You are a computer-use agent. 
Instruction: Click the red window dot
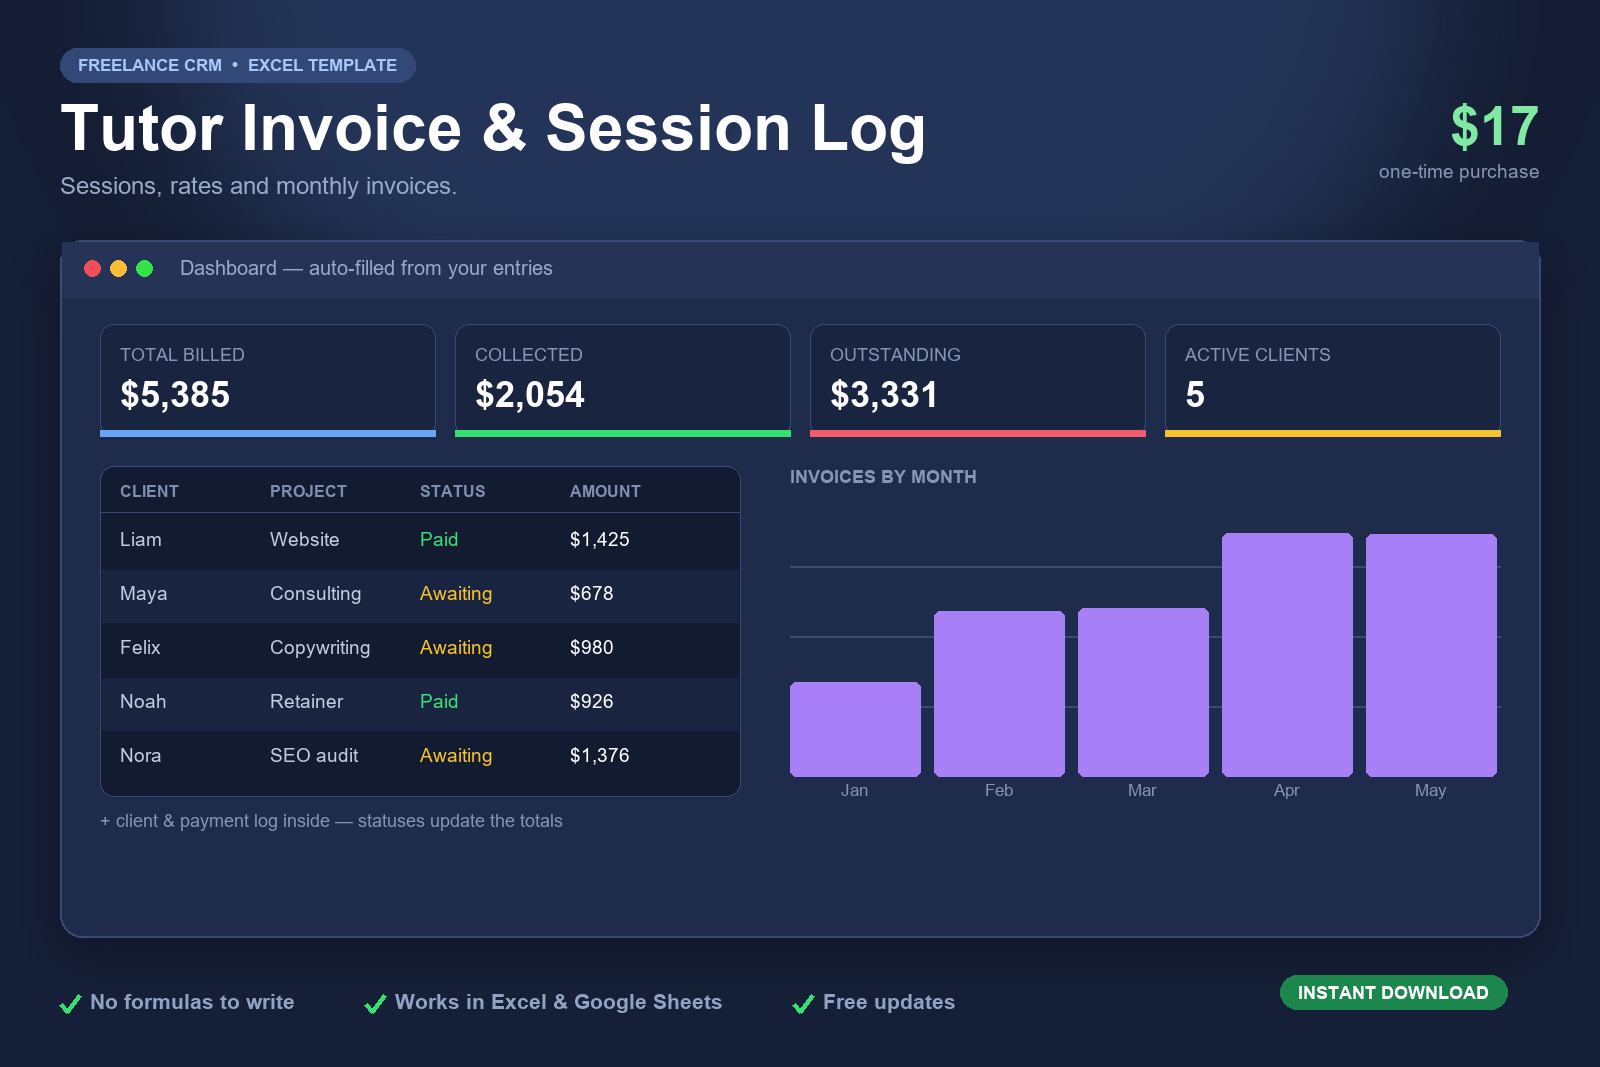pos(92,268)
